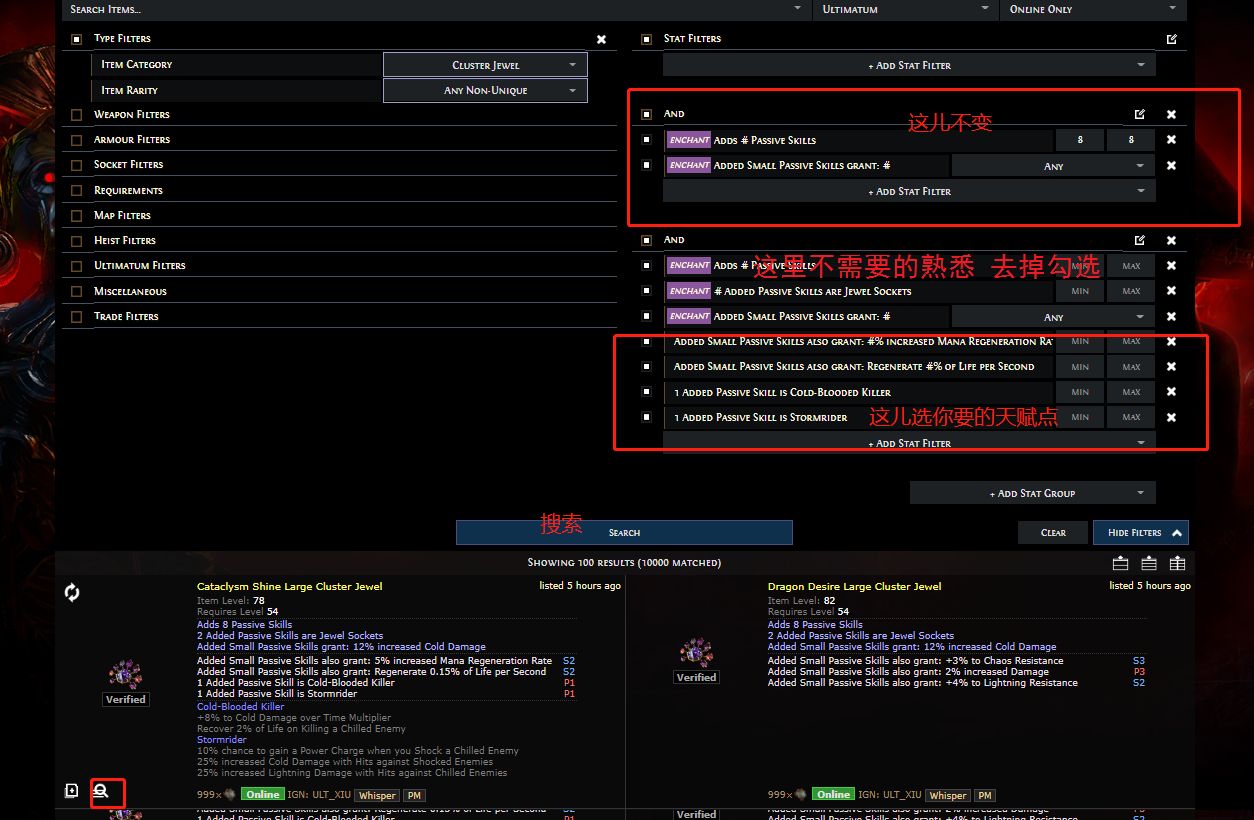This screenshot has width=1254, height=820.
Task: Click the chaos orb icon on Dragon Desire price
Action: (800, 795)
